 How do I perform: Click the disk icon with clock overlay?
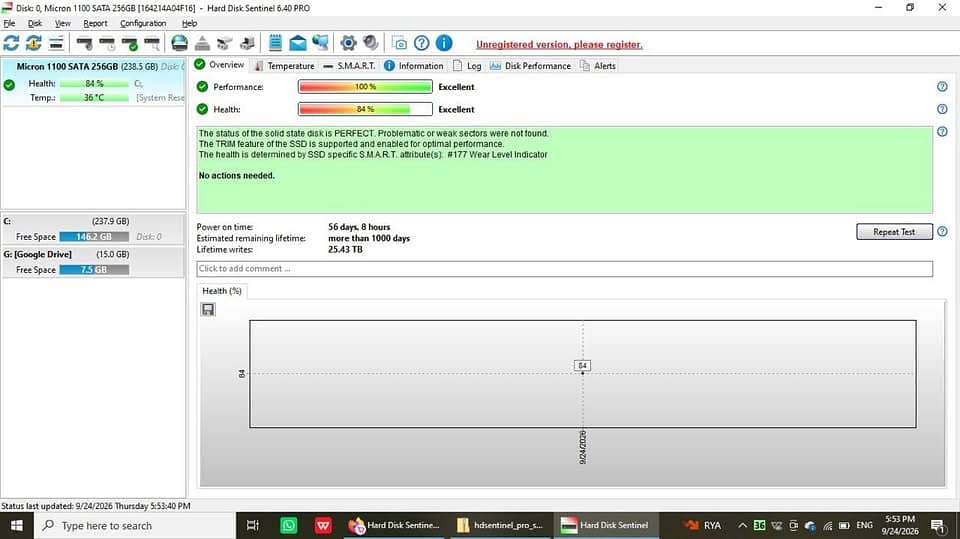[107, 43]
